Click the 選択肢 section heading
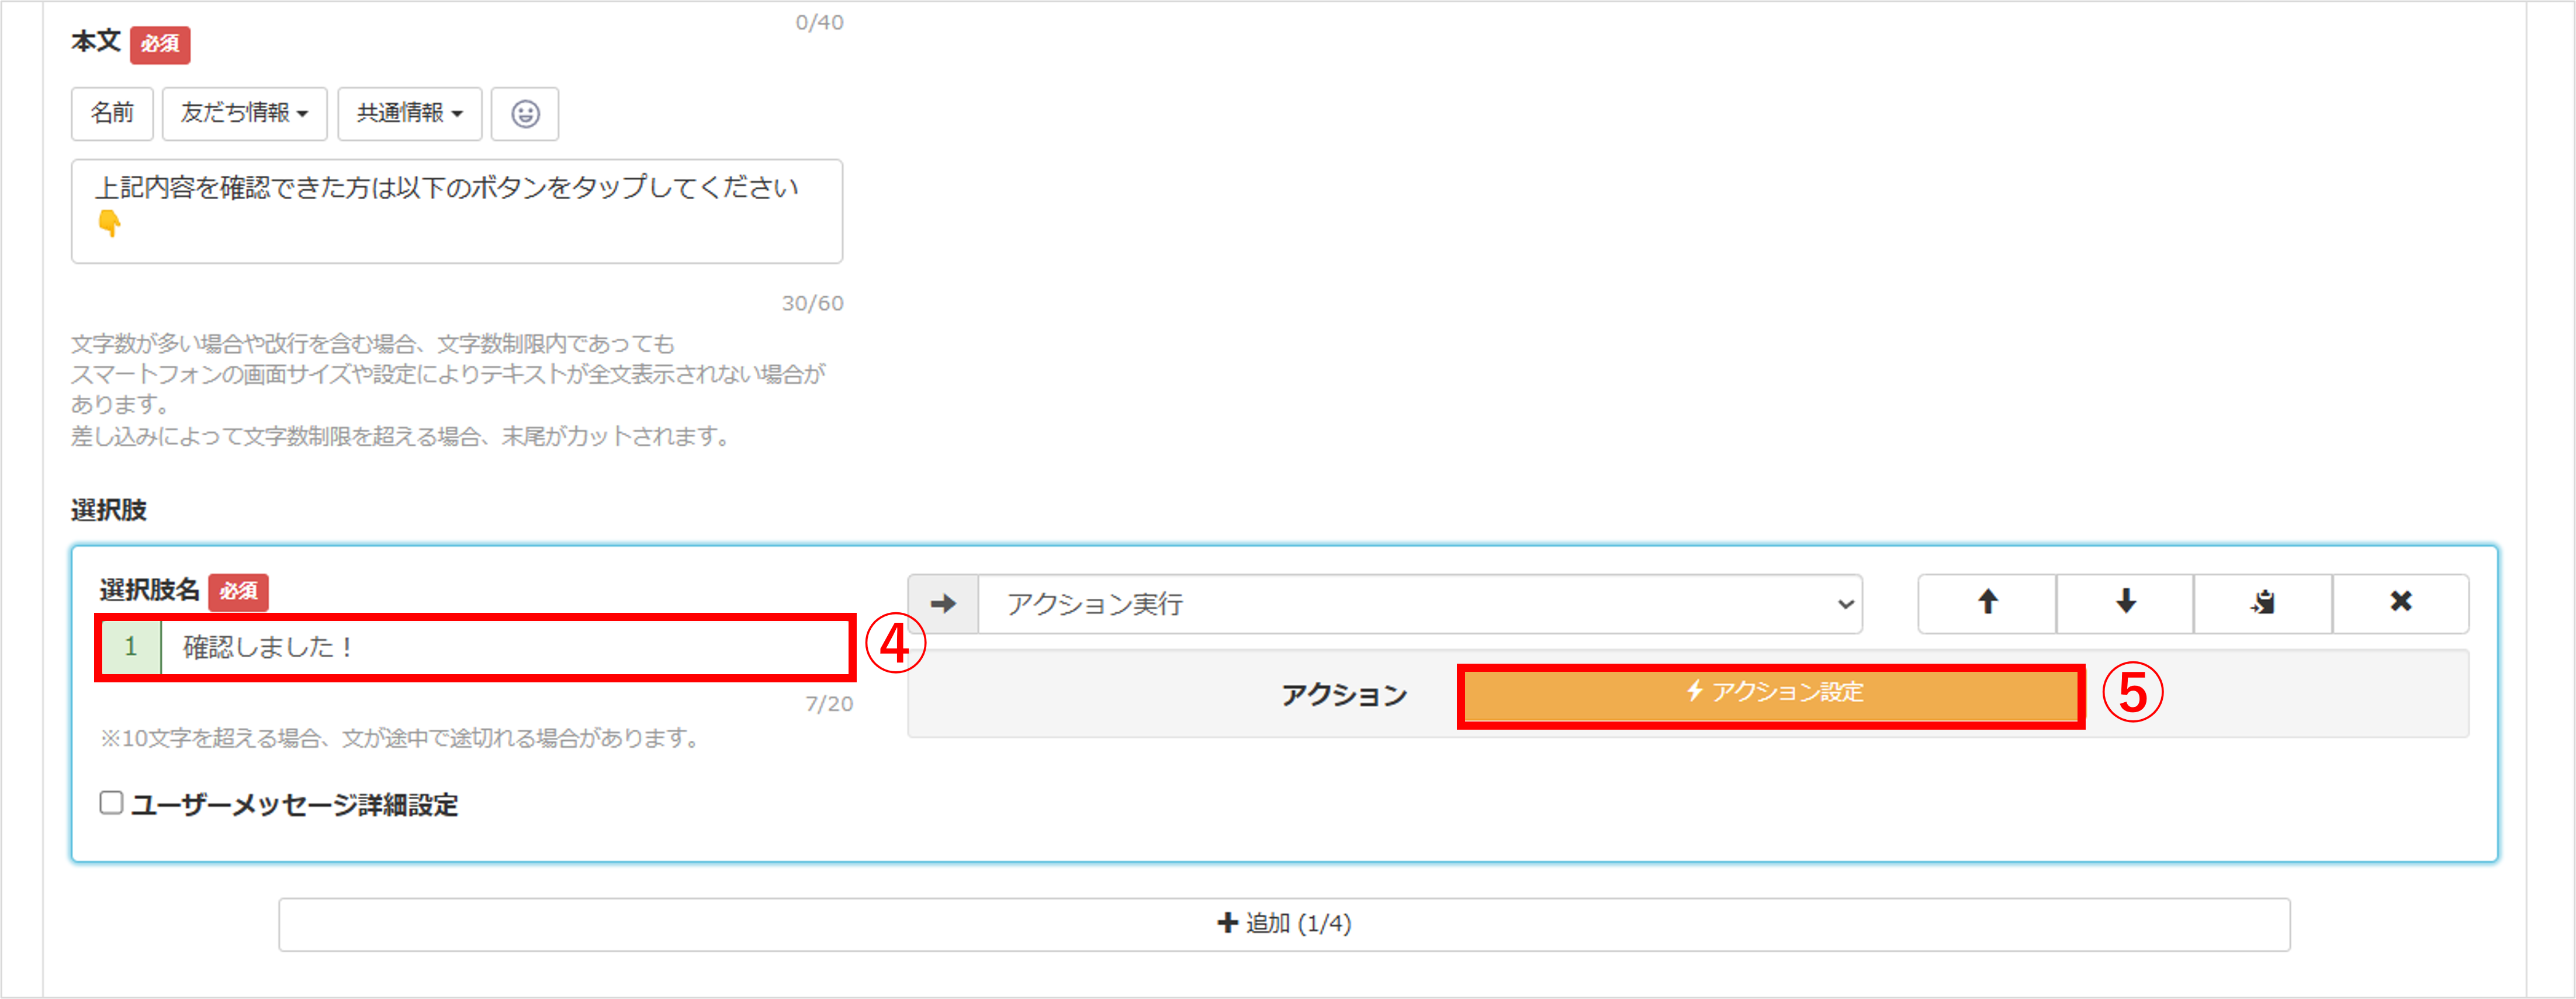Viewport: 2576px width, 999px height. pyautogui.click(x=109, y=510)
